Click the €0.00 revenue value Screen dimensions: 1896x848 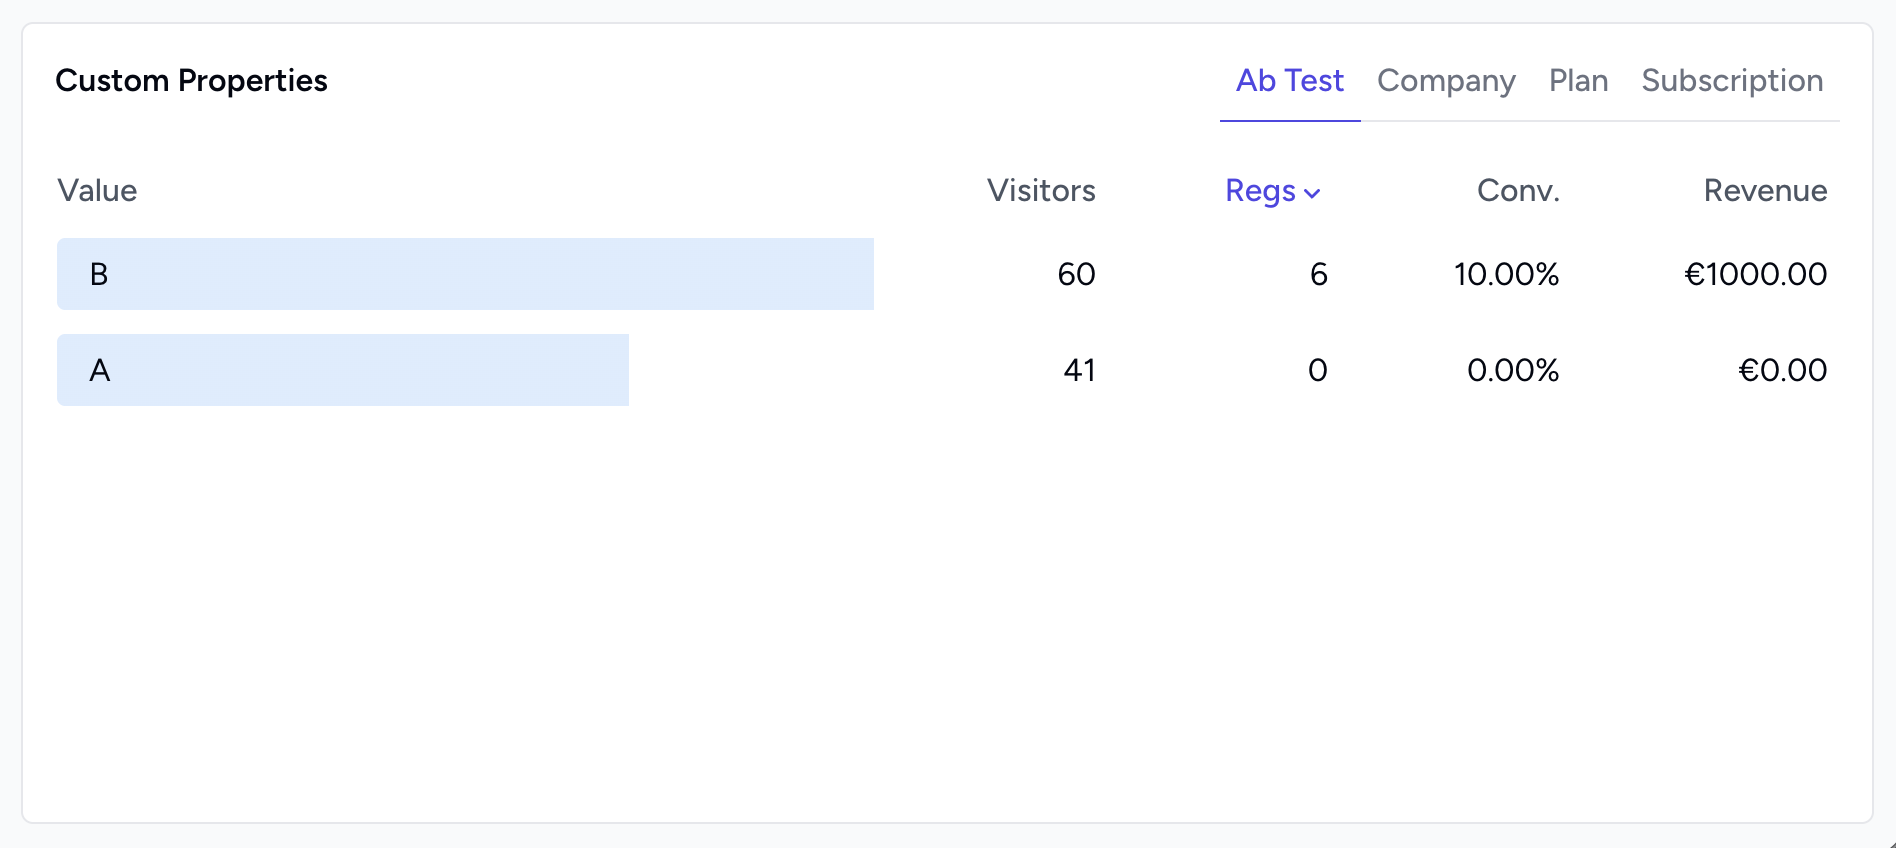tap(1782, 370)
